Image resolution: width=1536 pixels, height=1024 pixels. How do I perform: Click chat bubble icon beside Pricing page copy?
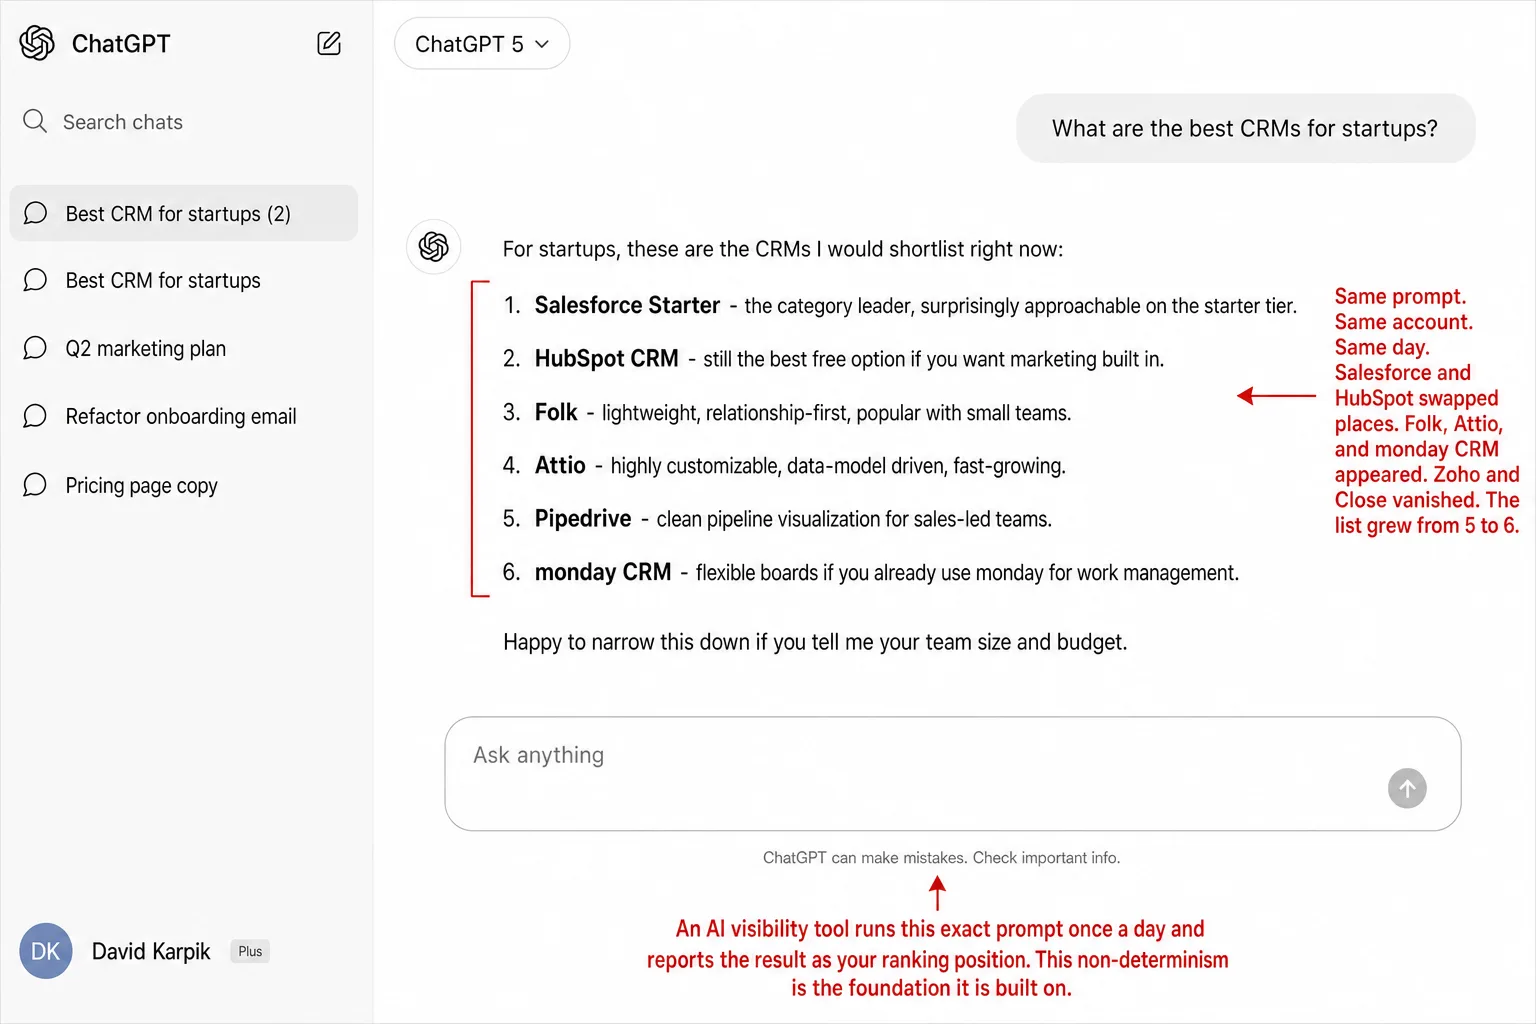click(35, 485)
